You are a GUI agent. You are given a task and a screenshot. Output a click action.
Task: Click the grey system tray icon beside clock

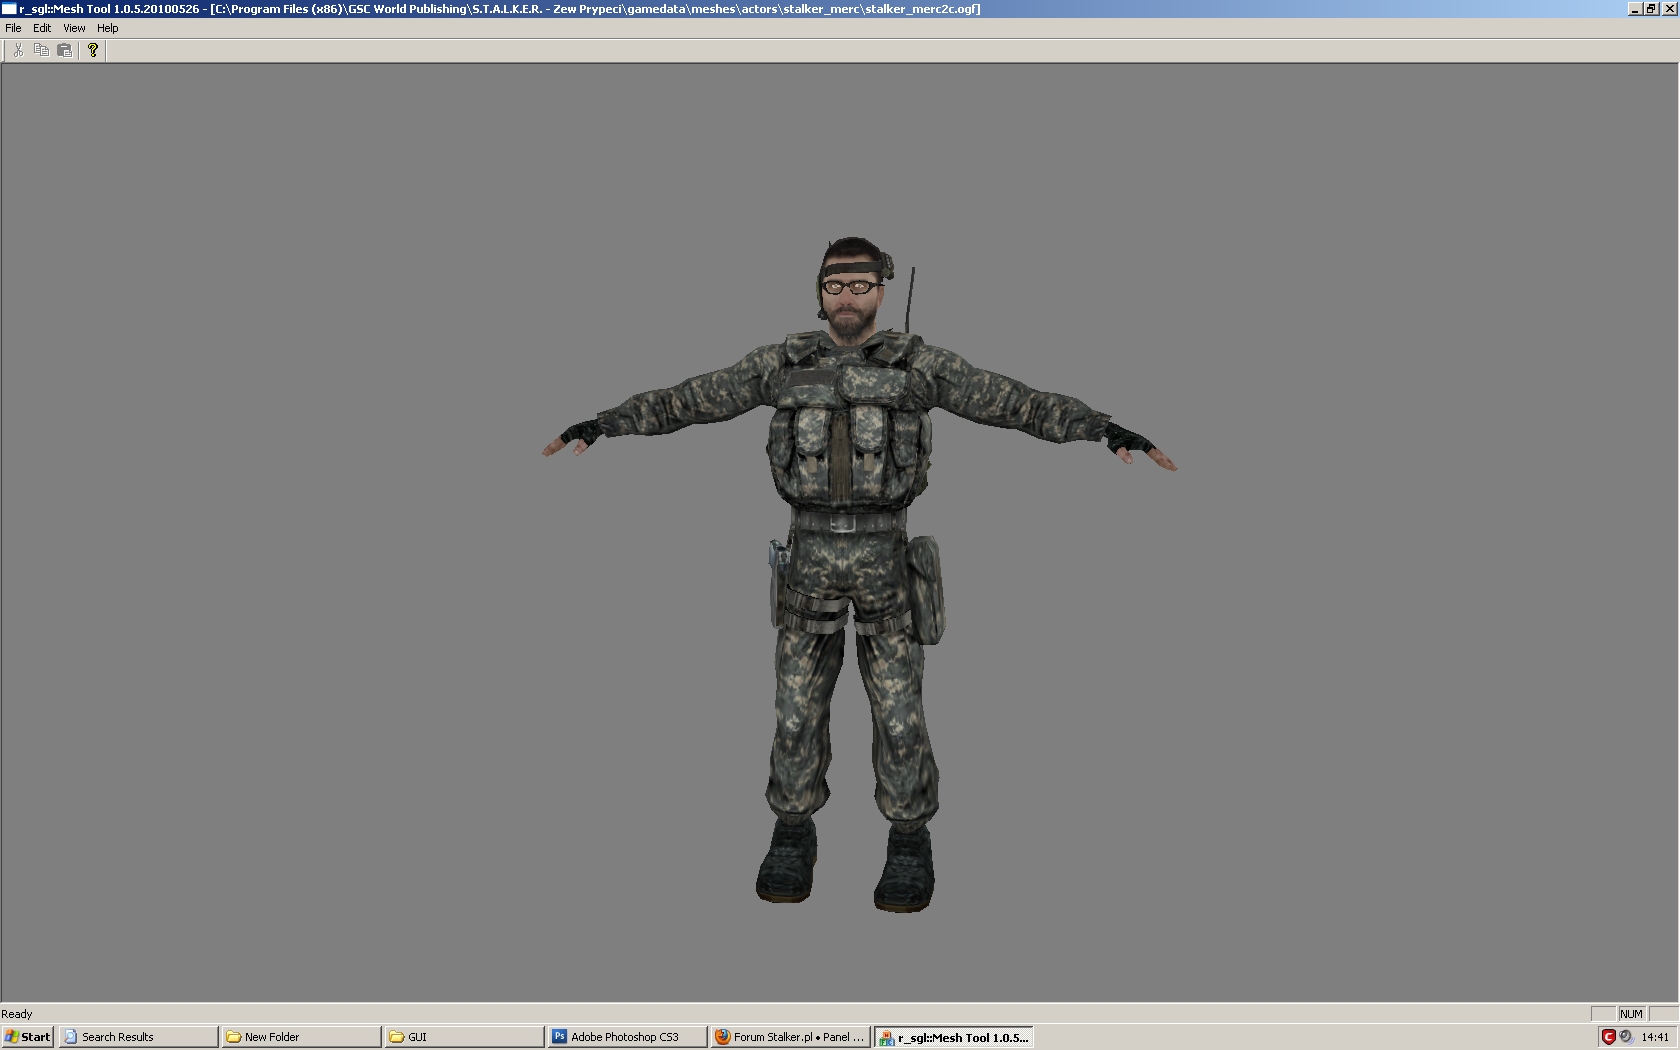(x=1626, y=1037)
